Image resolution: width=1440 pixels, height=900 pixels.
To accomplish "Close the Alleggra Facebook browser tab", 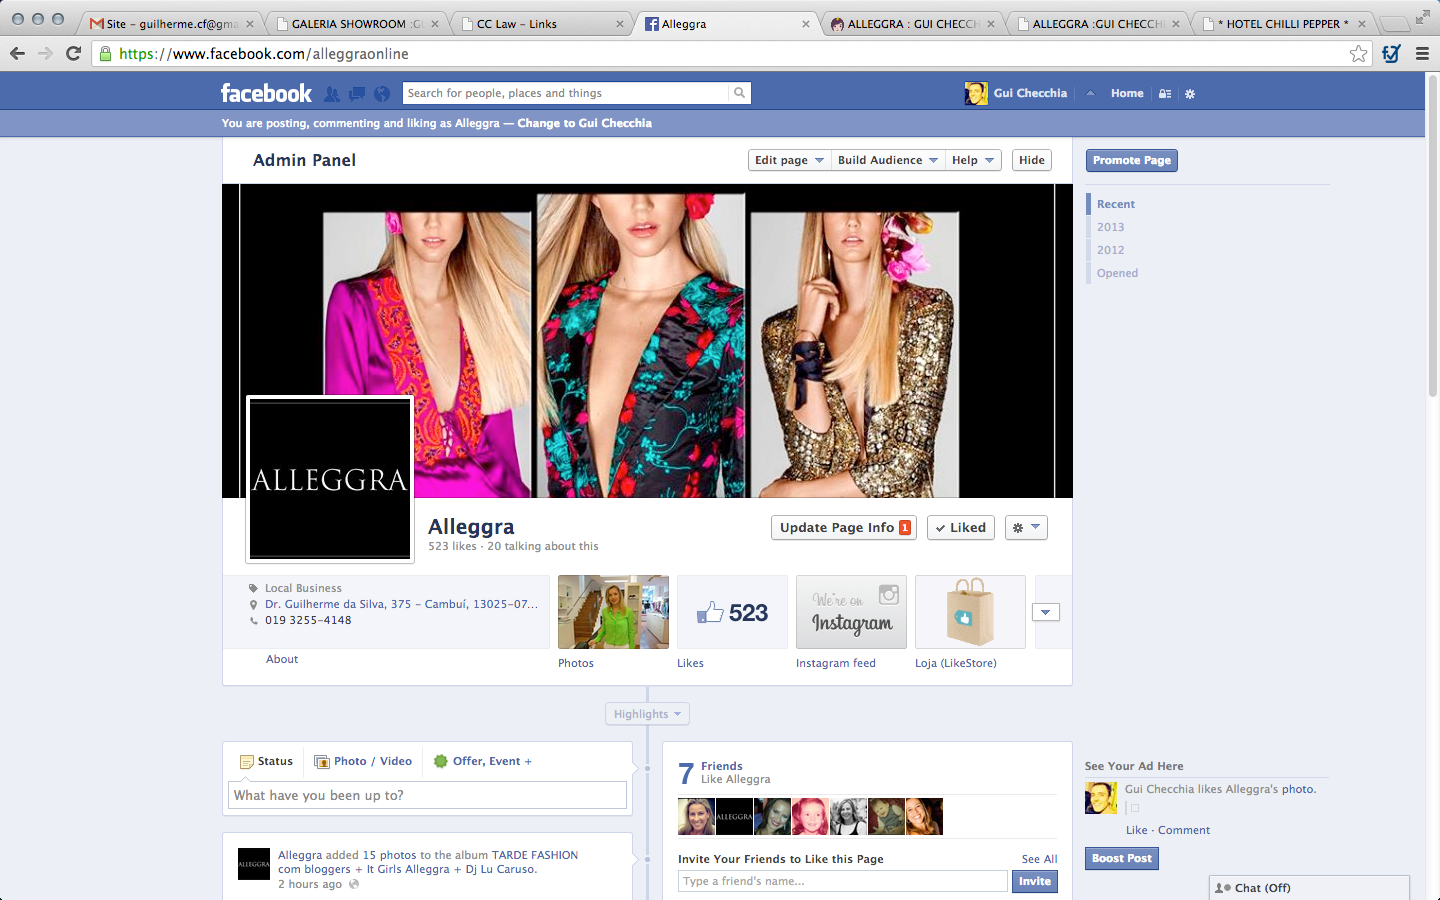I will click(806, 24).
